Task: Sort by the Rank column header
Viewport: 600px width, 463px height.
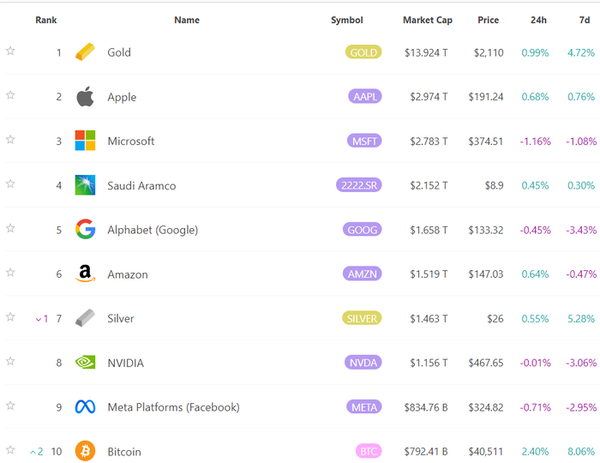Action: pos(46,20)
